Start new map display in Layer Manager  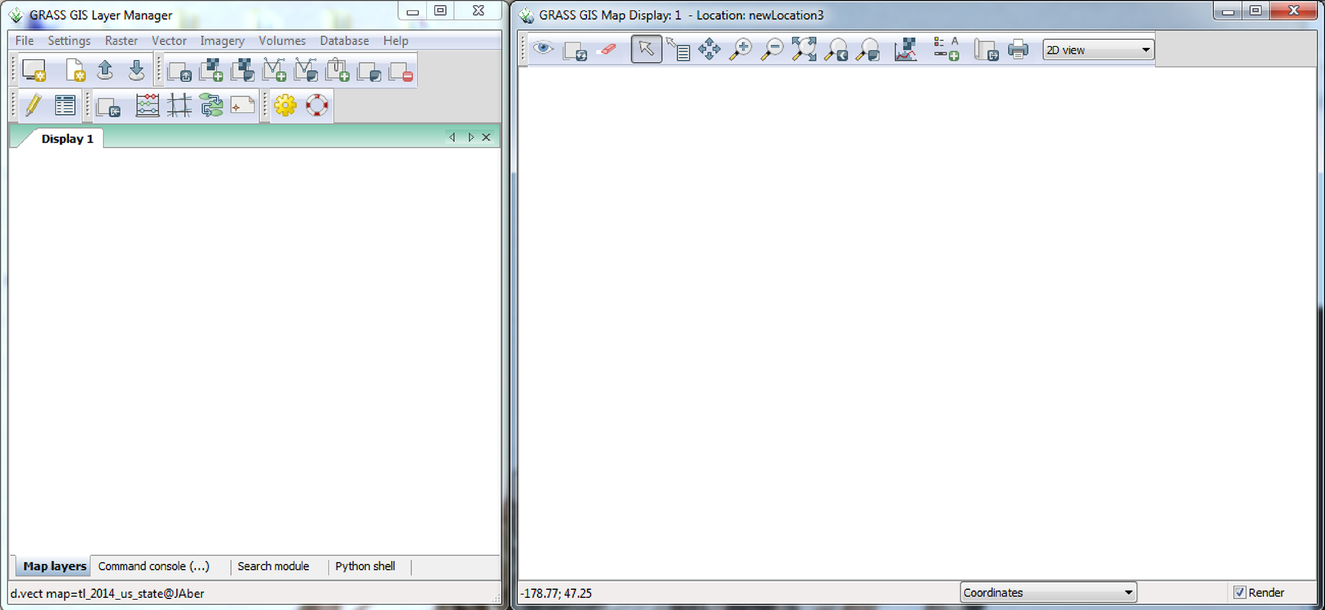point(34,70)
